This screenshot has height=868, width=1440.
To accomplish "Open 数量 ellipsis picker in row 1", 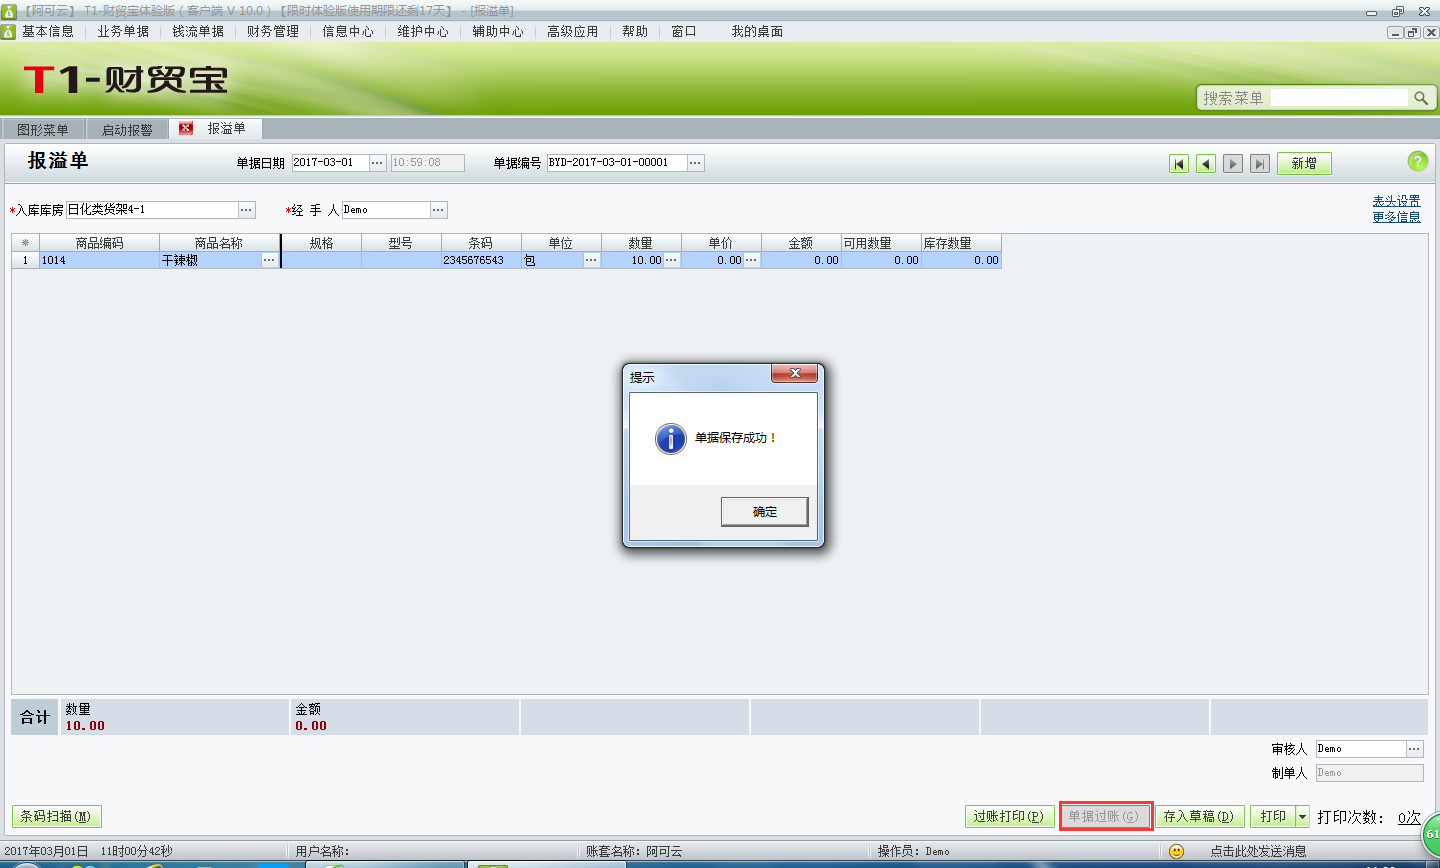I will pos(672,260).
